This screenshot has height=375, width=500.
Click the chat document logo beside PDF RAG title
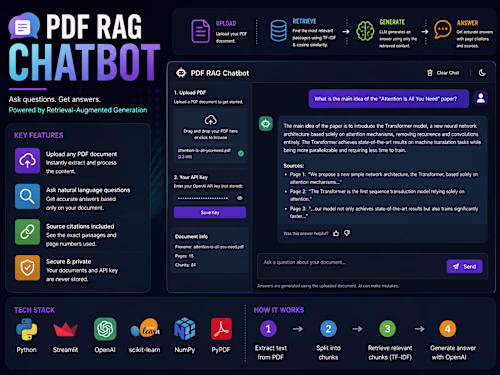click(24, 26)
